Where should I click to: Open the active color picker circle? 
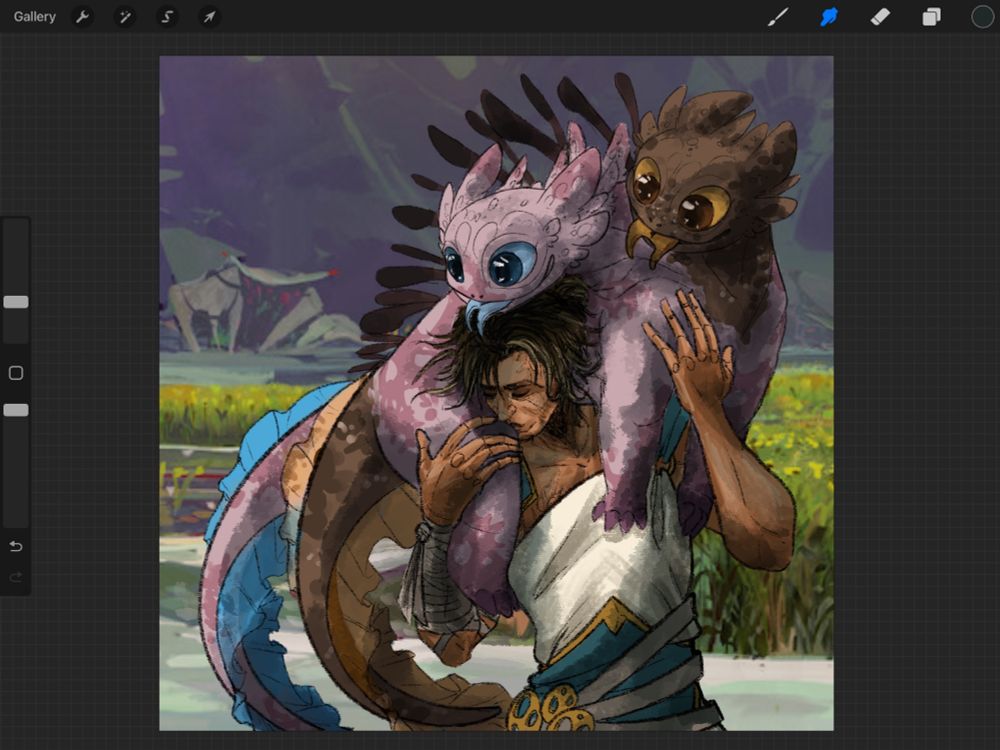982,17
